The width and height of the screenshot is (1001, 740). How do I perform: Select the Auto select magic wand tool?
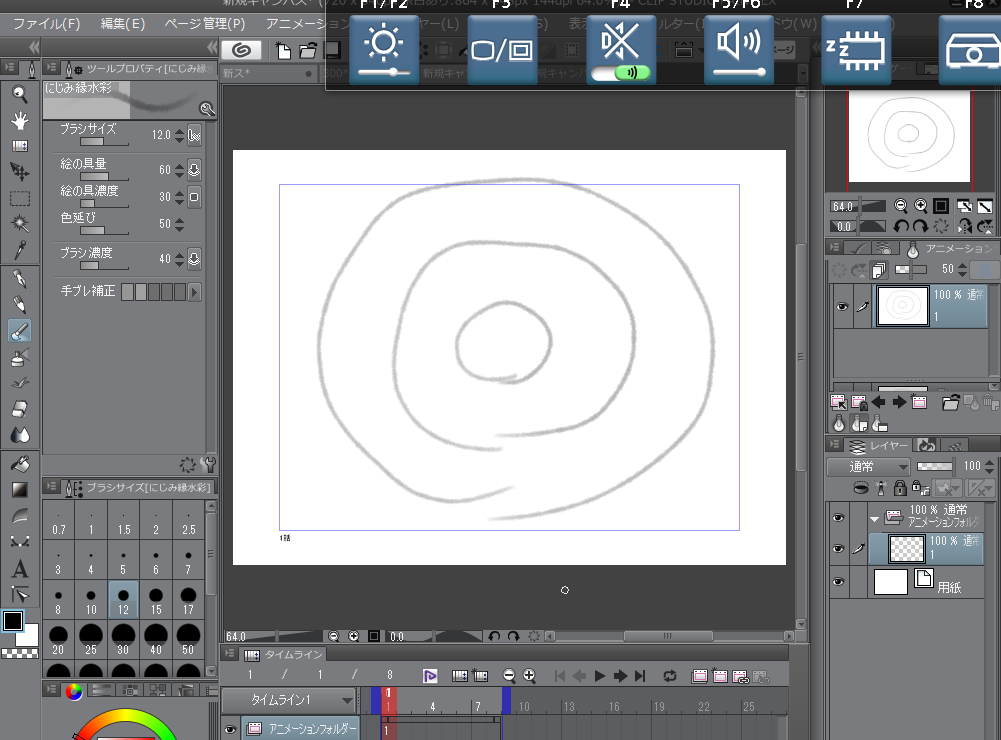pyautogui.click(x=19, y=224)
